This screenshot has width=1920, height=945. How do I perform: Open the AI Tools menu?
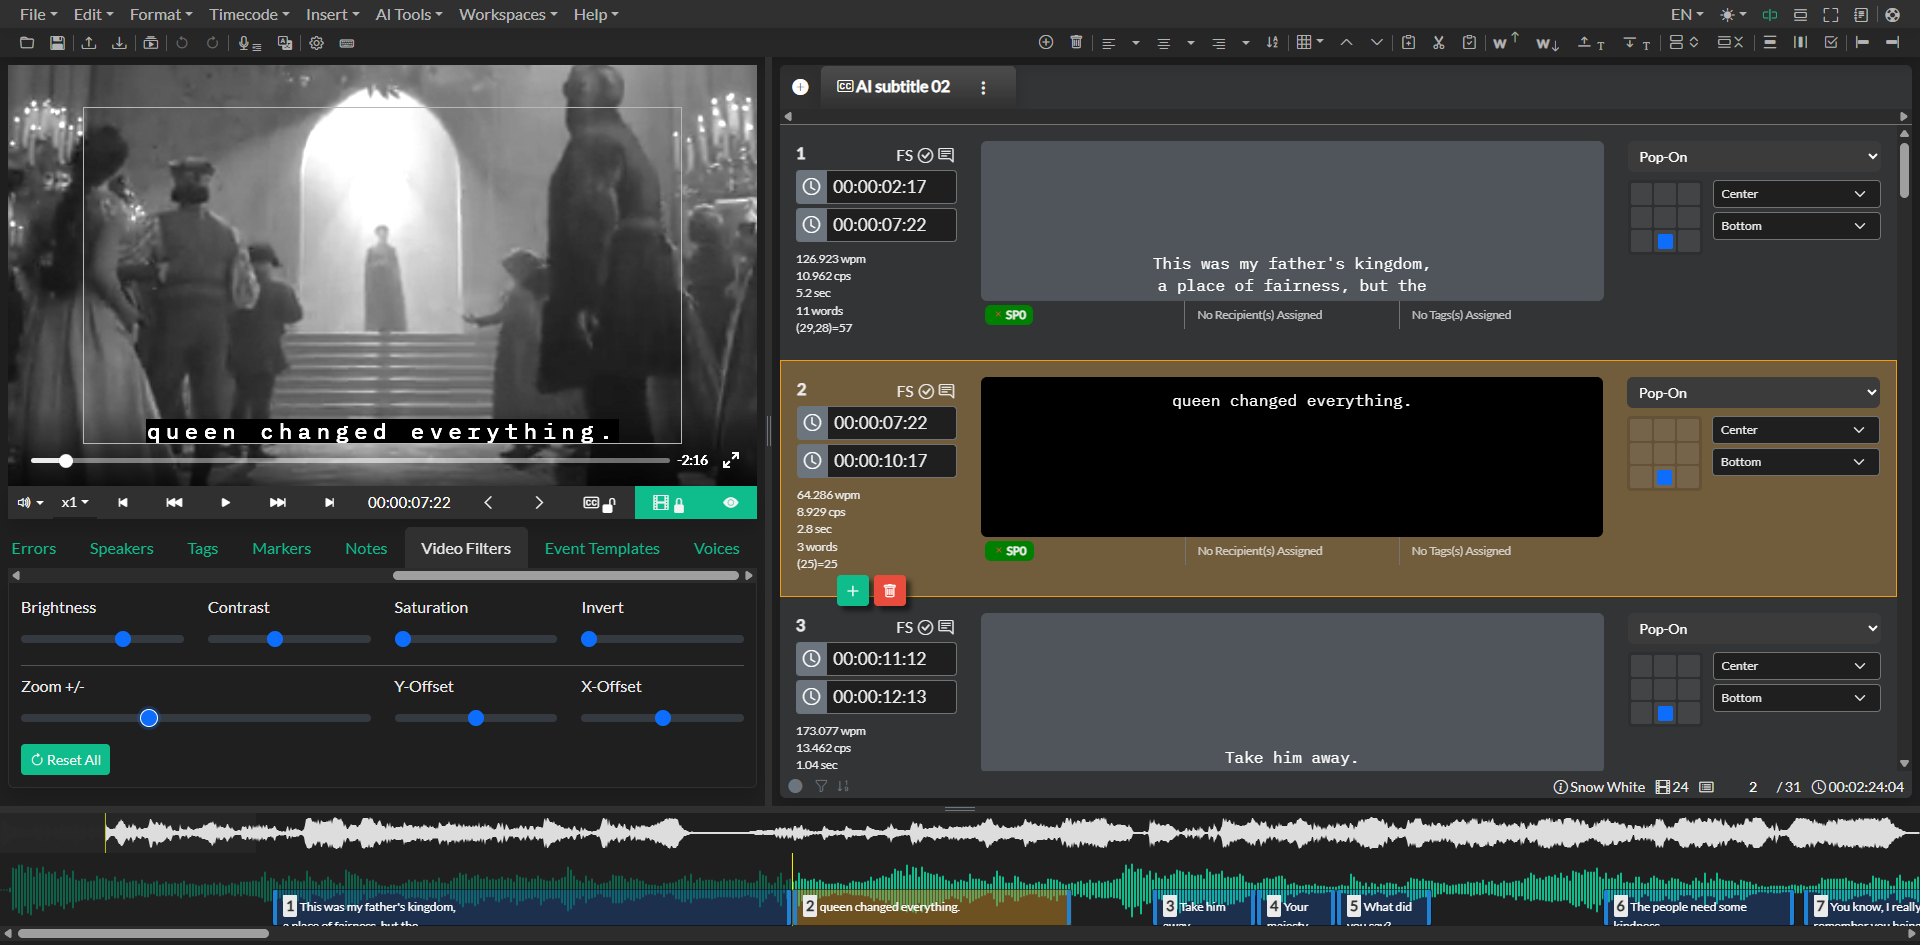pos(408,15)
